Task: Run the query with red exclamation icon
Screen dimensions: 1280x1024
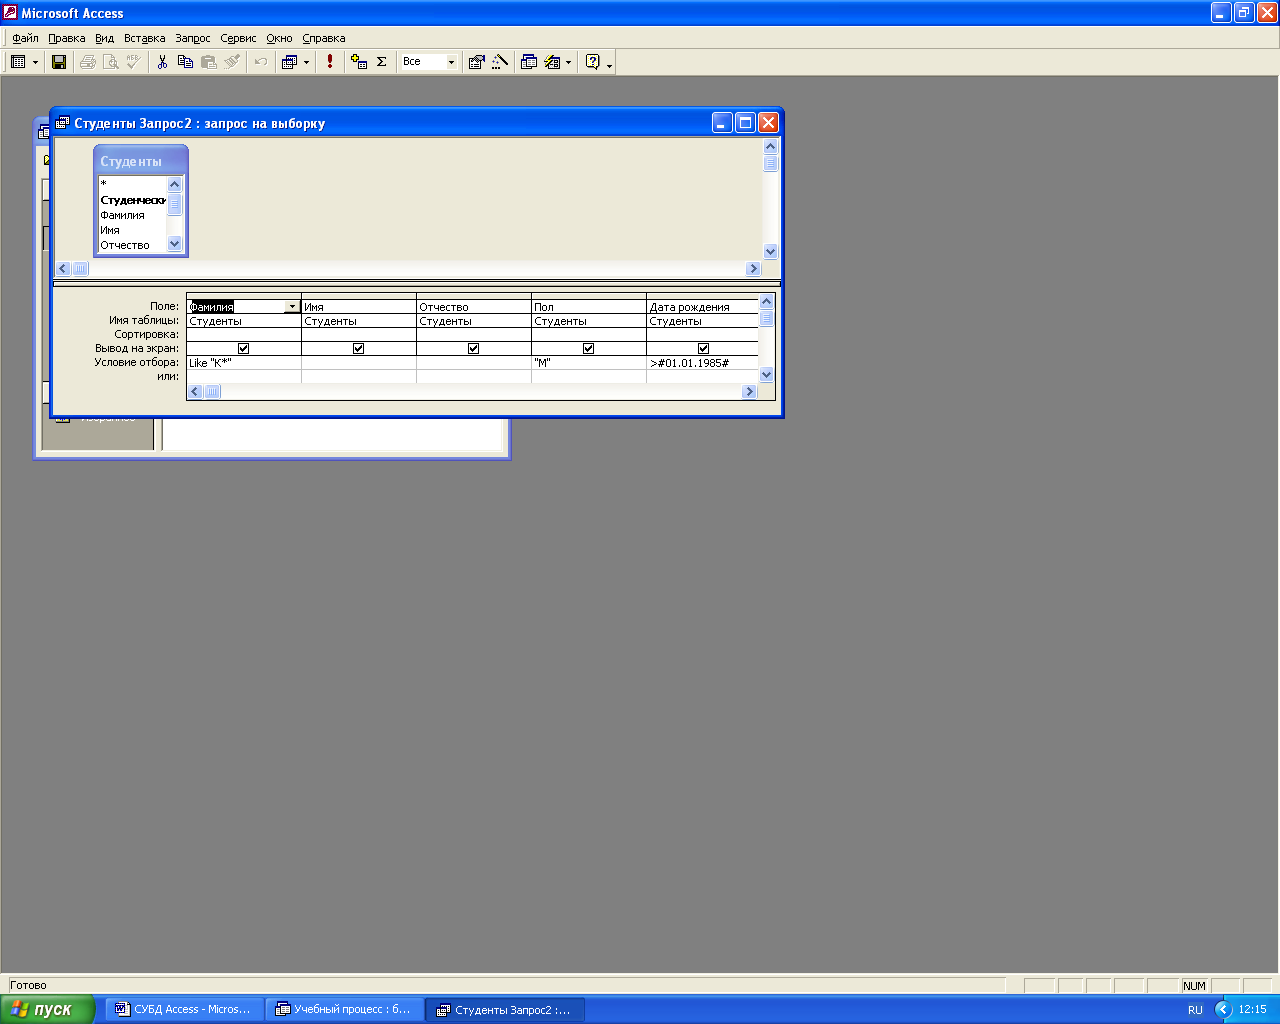Action: click(330, 62)
